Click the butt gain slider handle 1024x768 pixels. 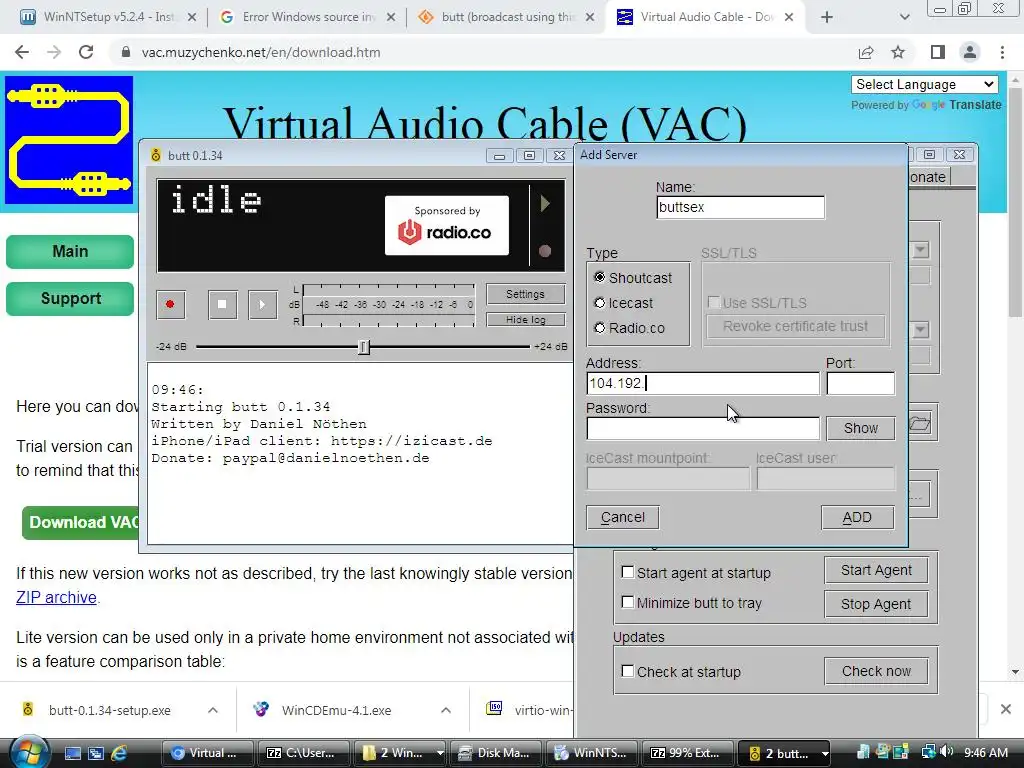click(364, 347)
